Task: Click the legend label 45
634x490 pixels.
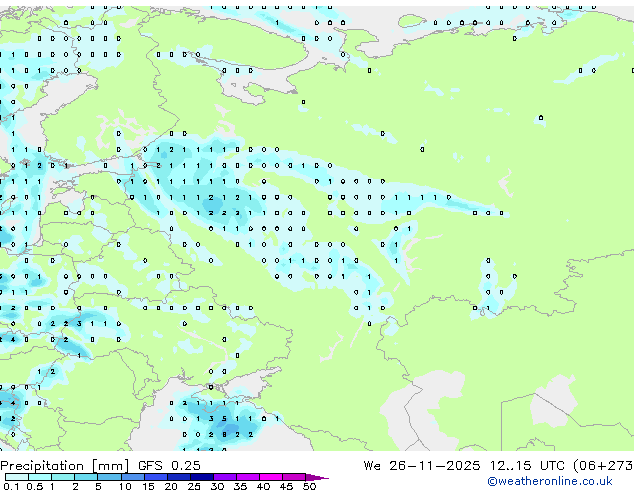Action: click(x=286, y=486)
